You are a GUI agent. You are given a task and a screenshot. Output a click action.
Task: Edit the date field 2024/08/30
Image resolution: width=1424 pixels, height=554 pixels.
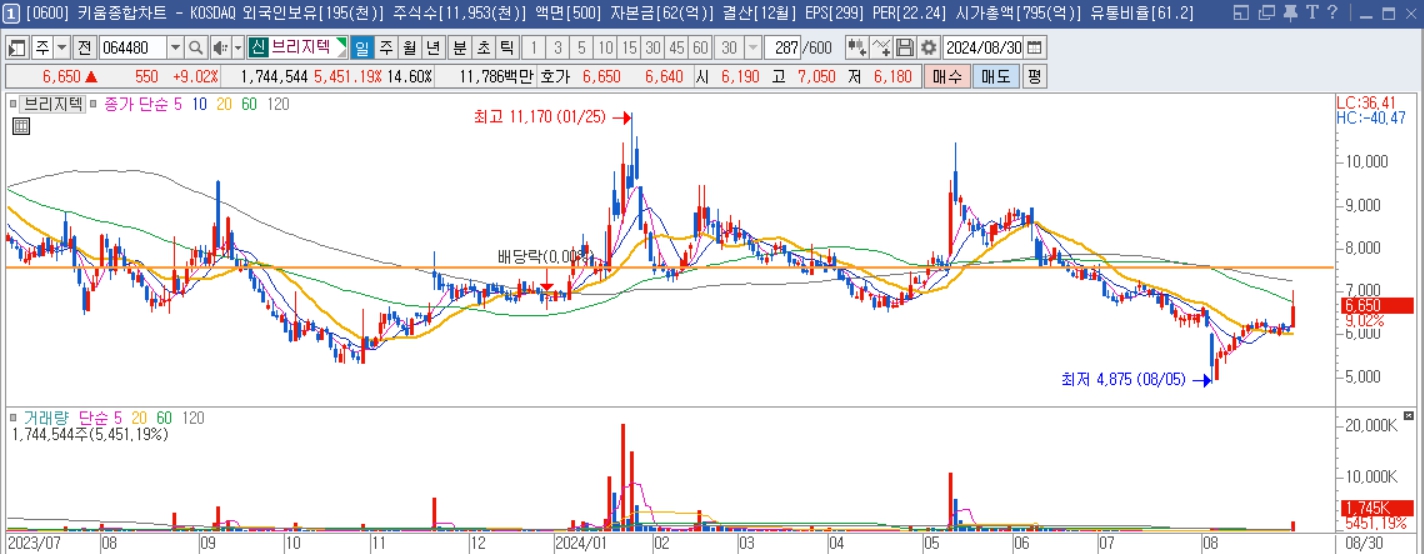[x=984, y=48]
